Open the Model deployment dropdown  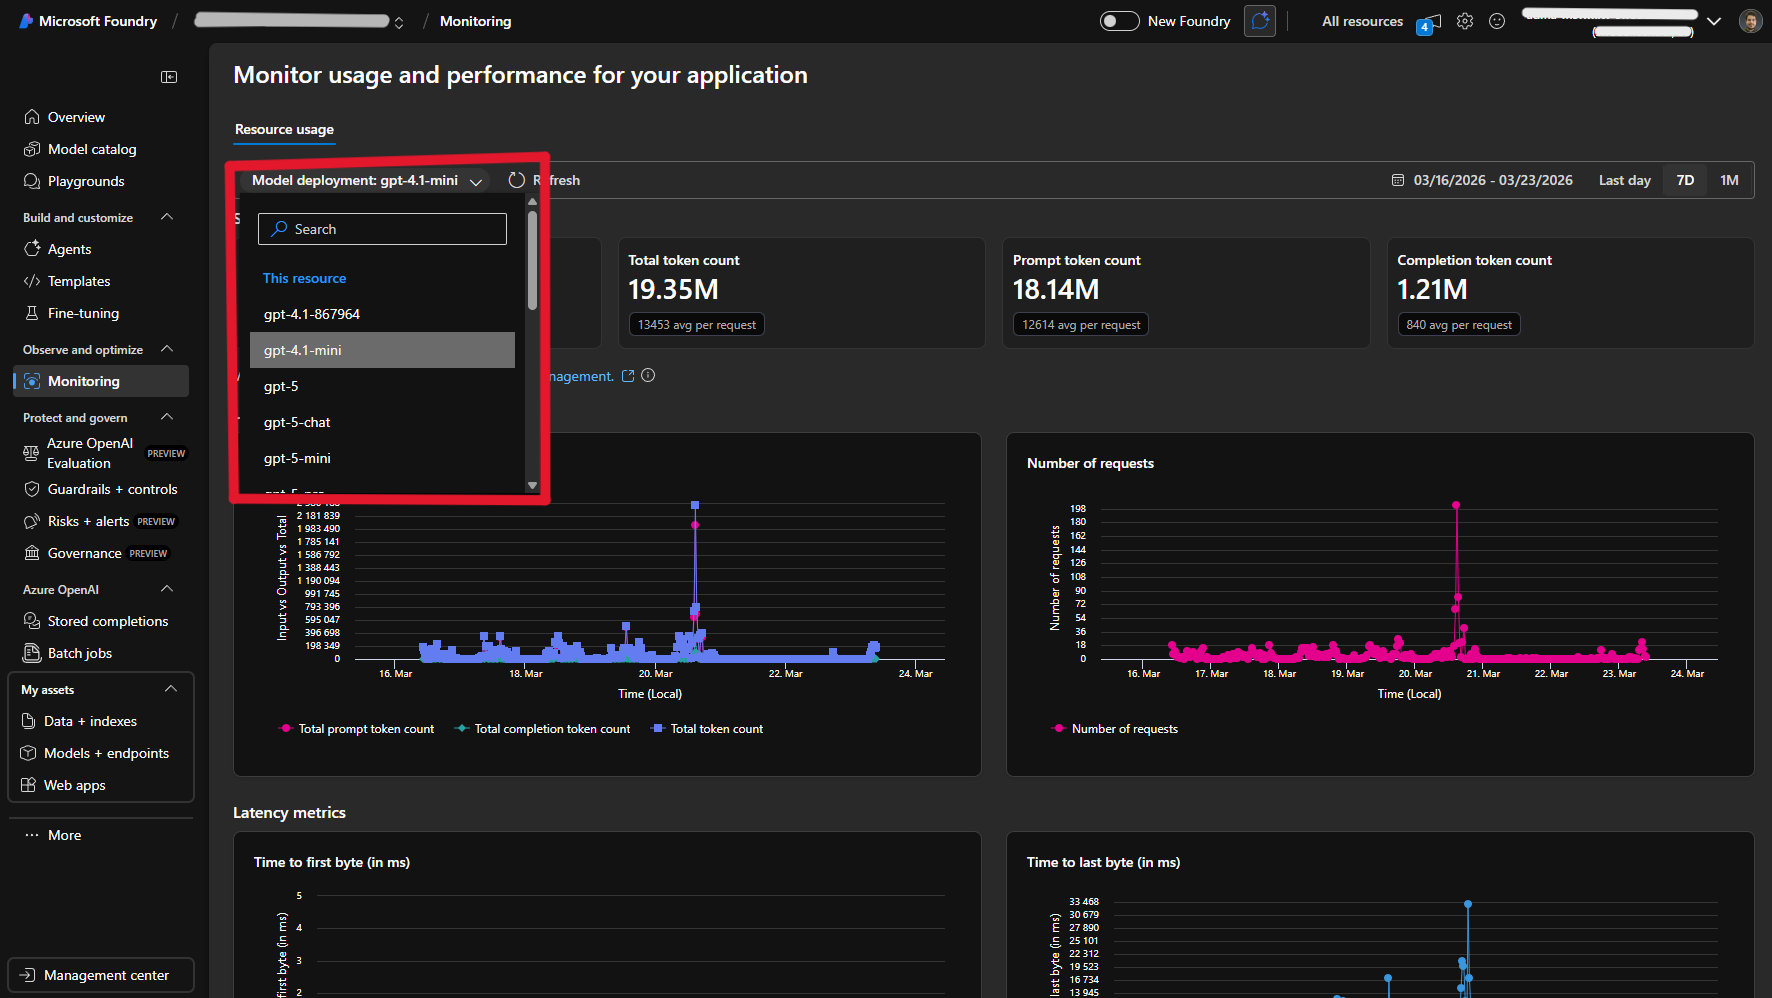point(366,180)
